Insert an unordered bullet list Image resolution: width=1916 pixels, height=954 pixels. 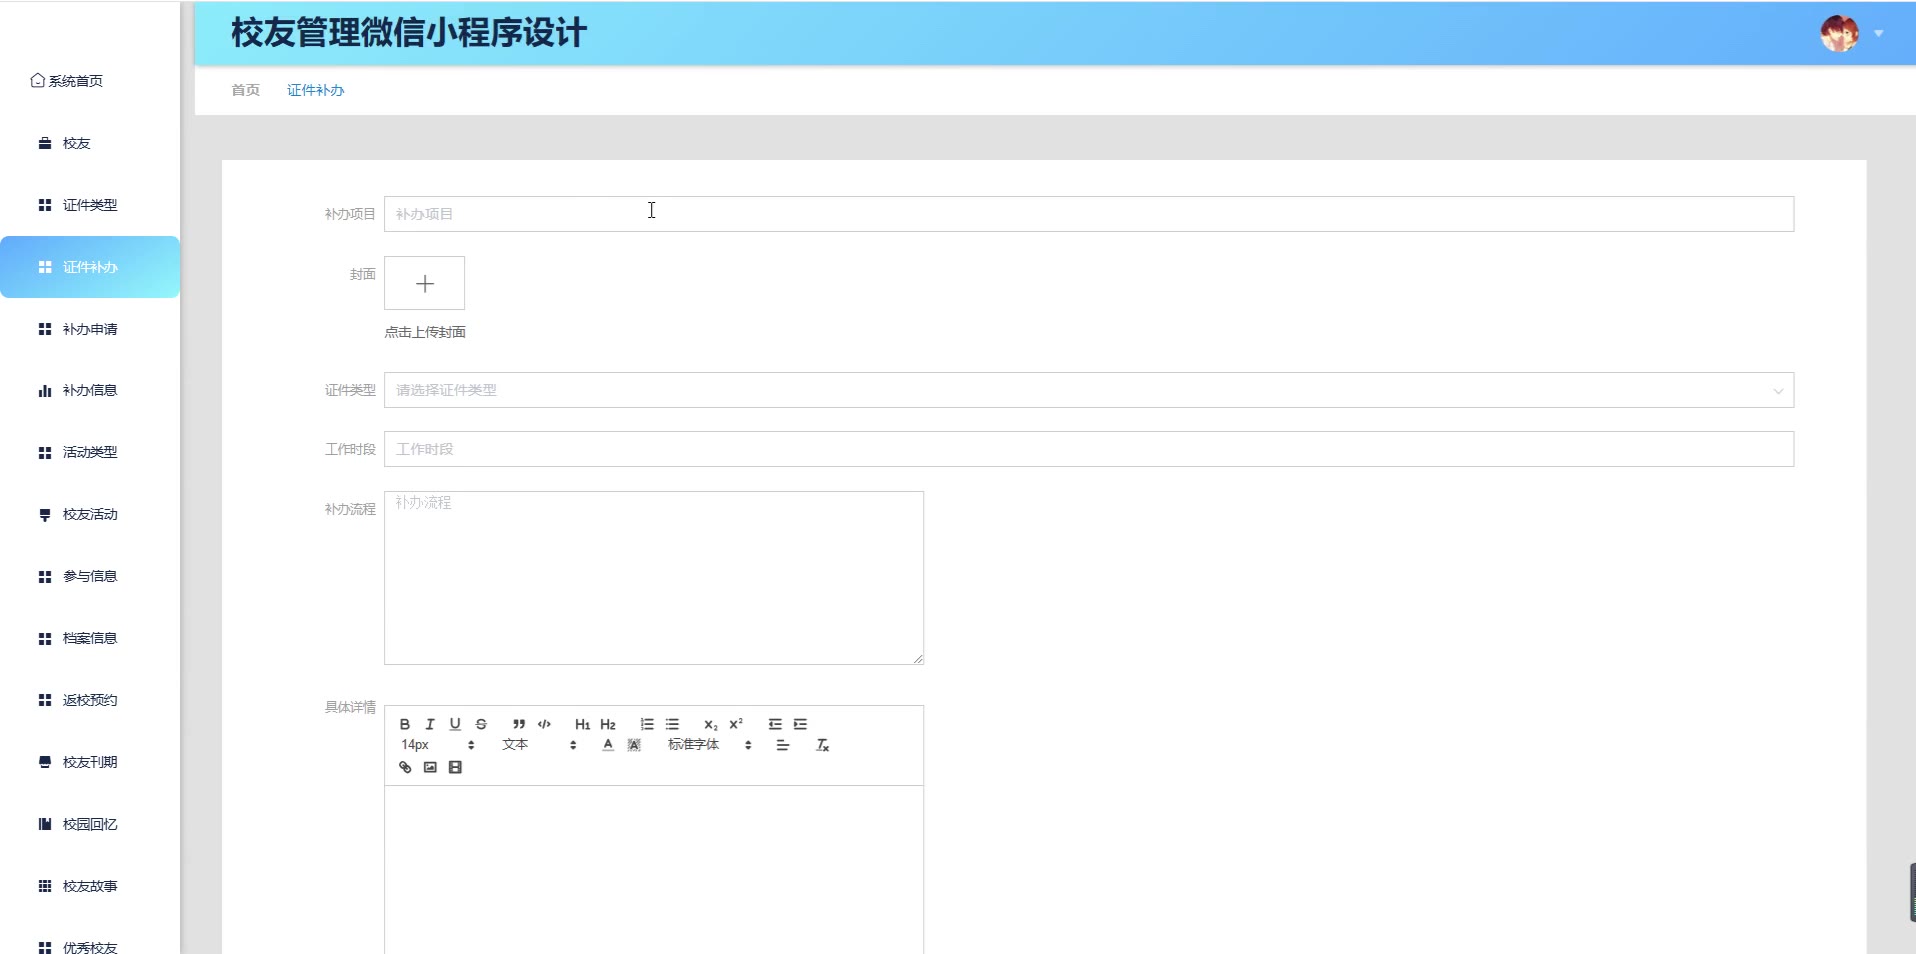[x=672, y=724]
